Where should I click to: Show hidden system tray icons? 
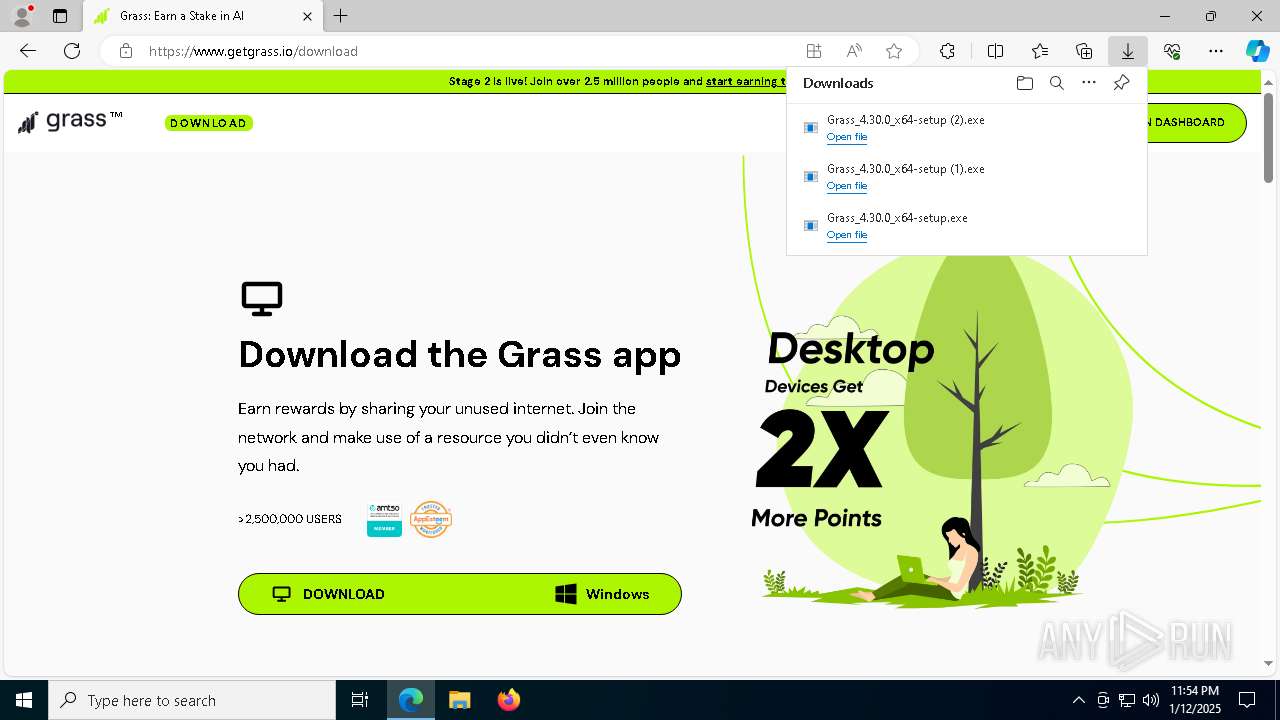pos(1078,700)
